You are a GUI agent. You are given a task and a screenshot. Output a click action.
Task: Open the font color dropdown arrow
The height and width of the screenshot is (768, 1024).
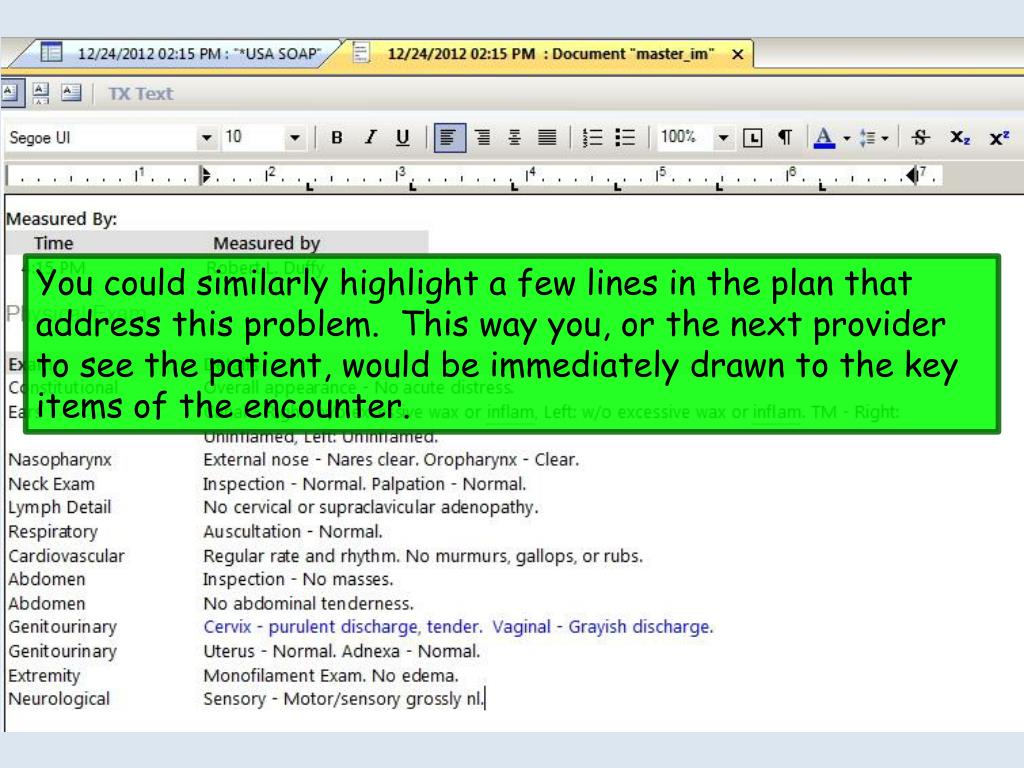[847, 138]
